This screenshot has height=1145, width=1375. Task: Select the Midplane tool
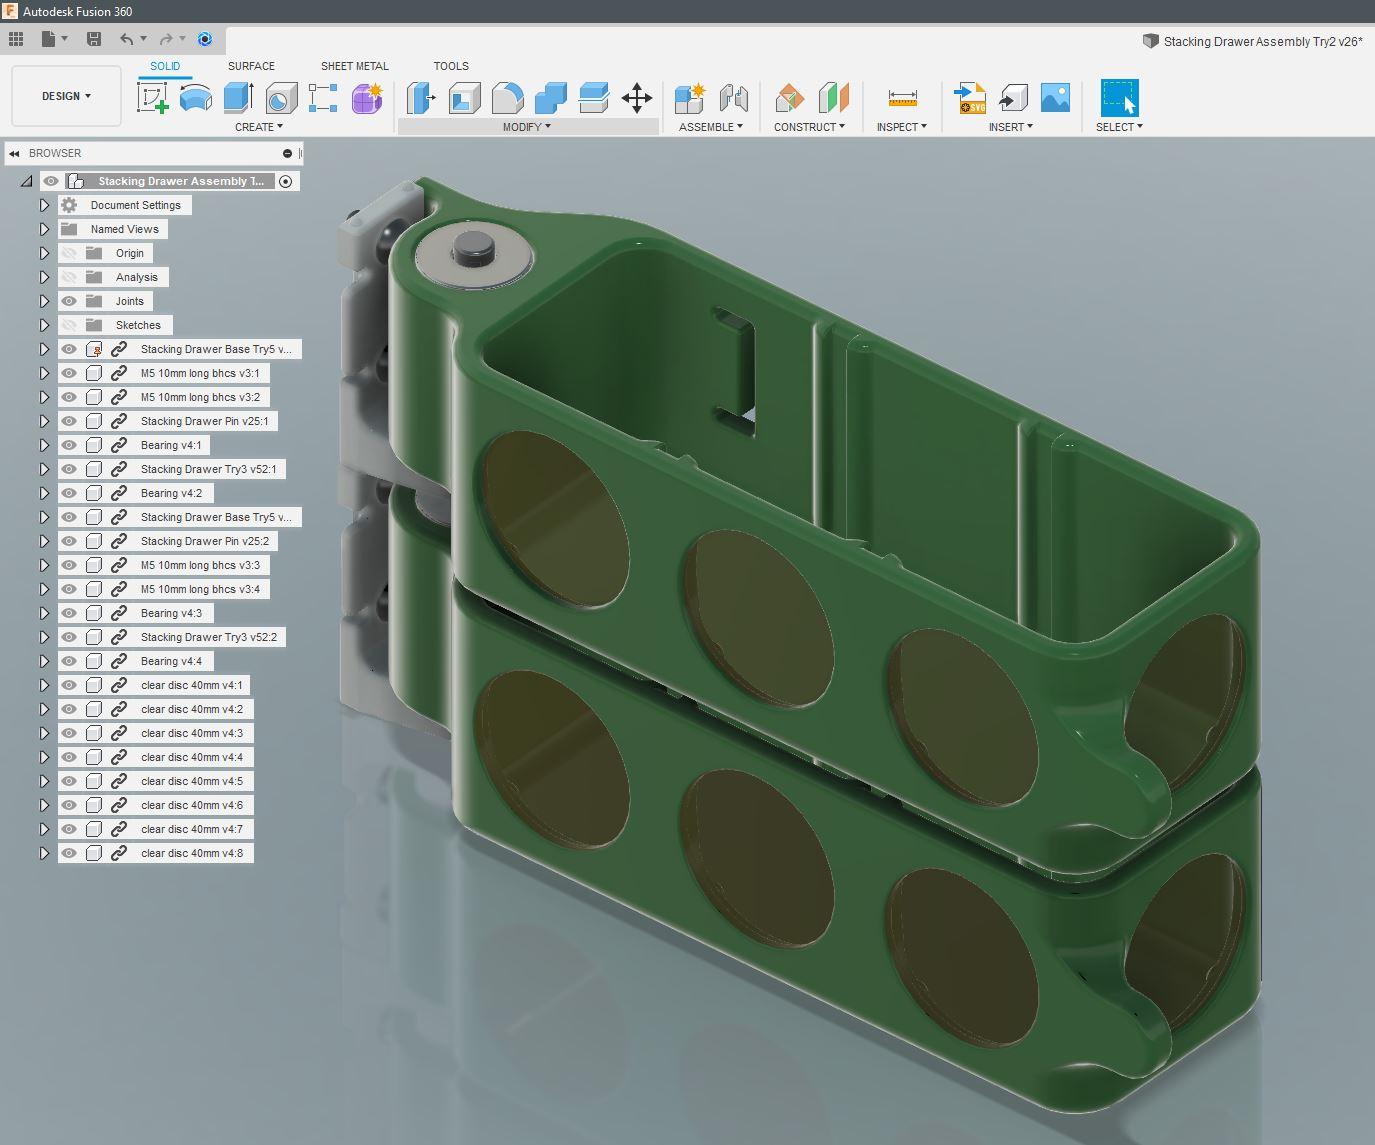point(832,98)
